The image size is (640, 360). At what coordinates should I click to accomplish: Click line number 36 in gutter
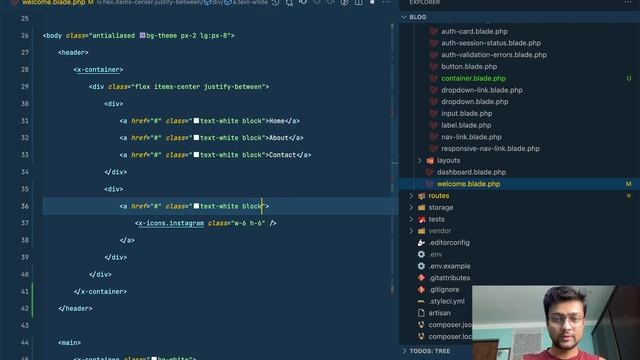point(25,206)
